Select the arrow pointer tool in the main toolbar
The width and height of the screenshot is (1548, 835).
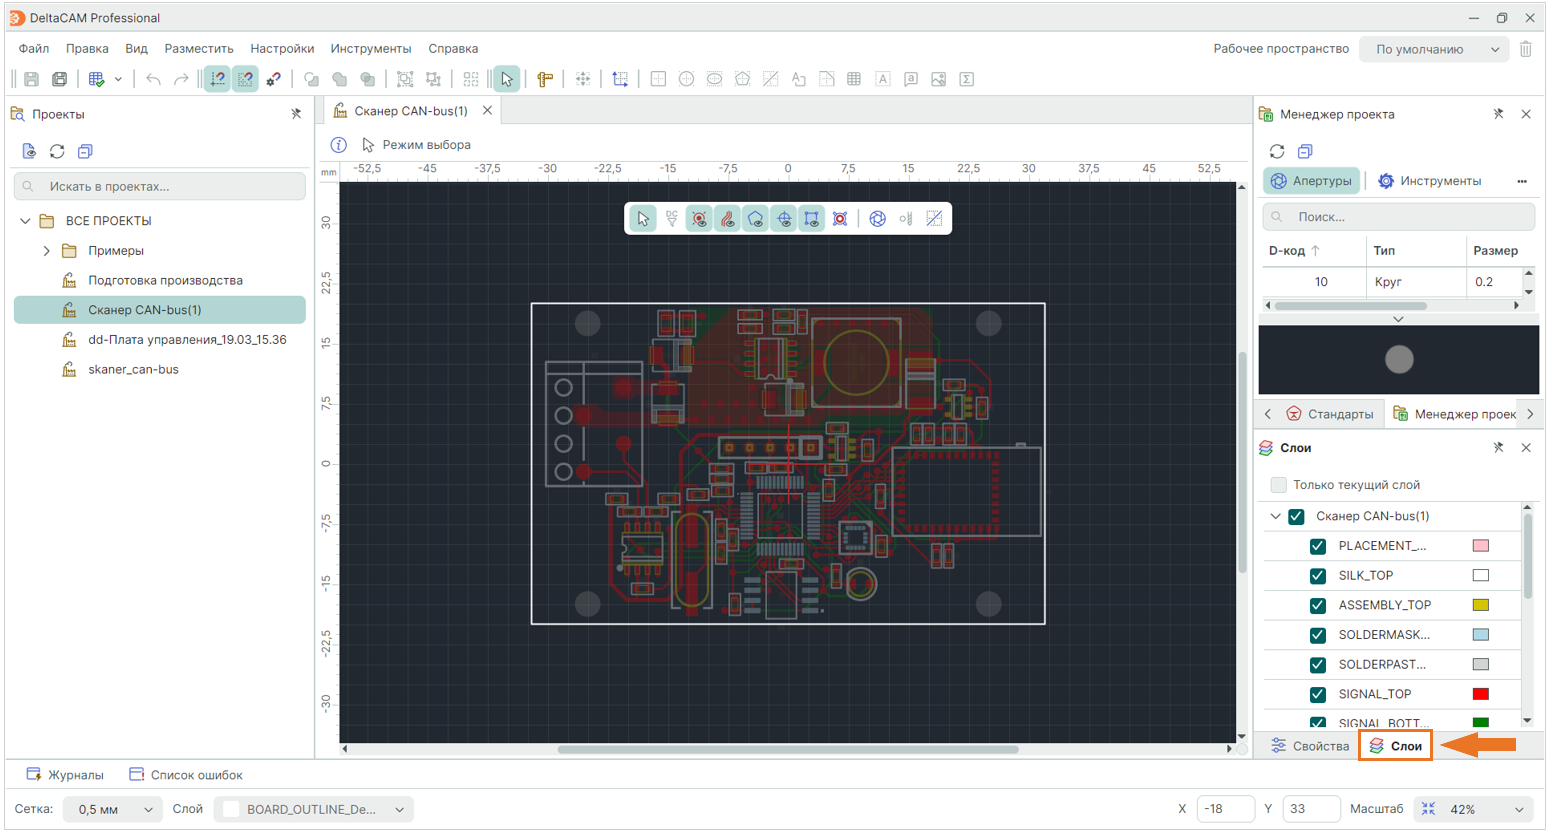[507, 79]
